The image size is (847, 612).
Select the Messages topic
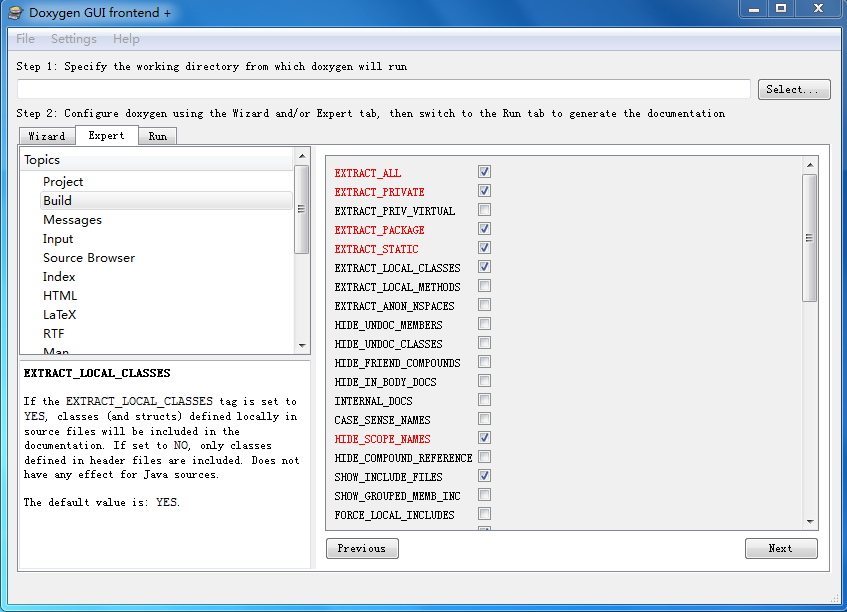point(72,220)
